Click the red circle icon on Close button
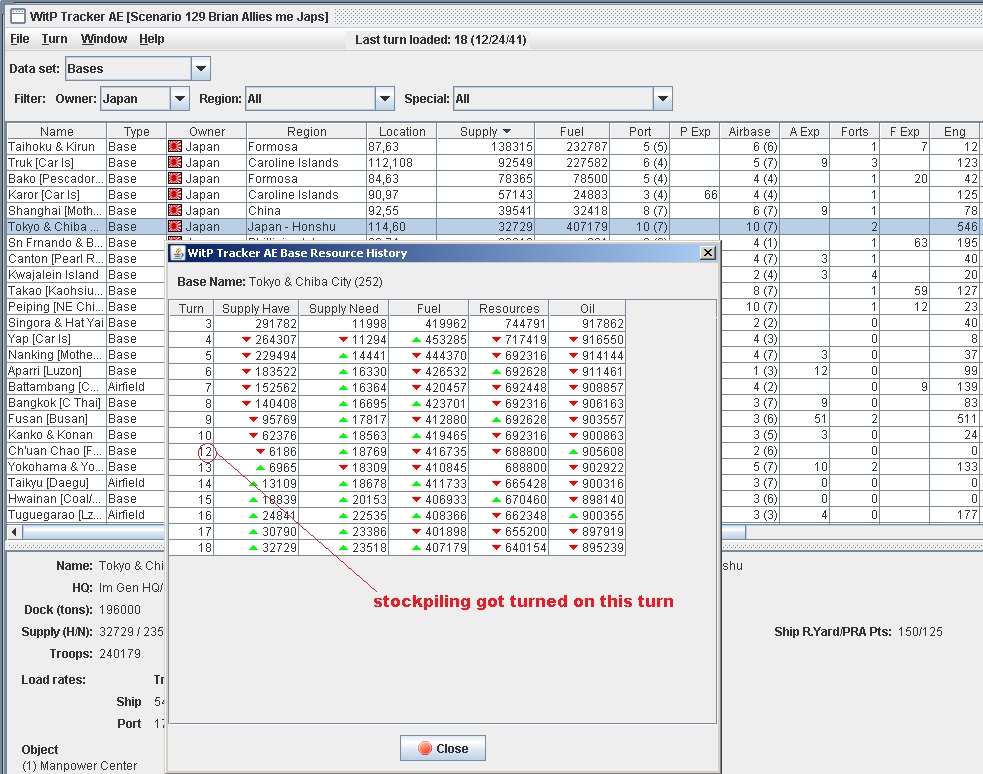Image resolution: width=983 pixels, height=774 pixels. pyautogui.click(x=425, y=748)
